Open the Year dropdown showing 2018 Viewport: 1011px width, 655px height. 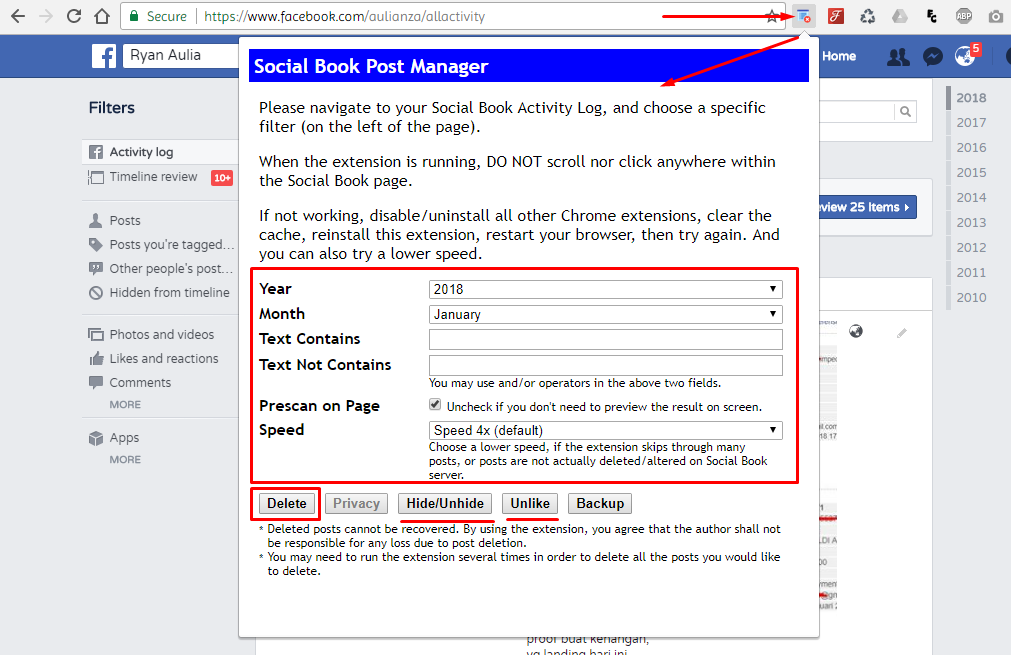(605, 289)
